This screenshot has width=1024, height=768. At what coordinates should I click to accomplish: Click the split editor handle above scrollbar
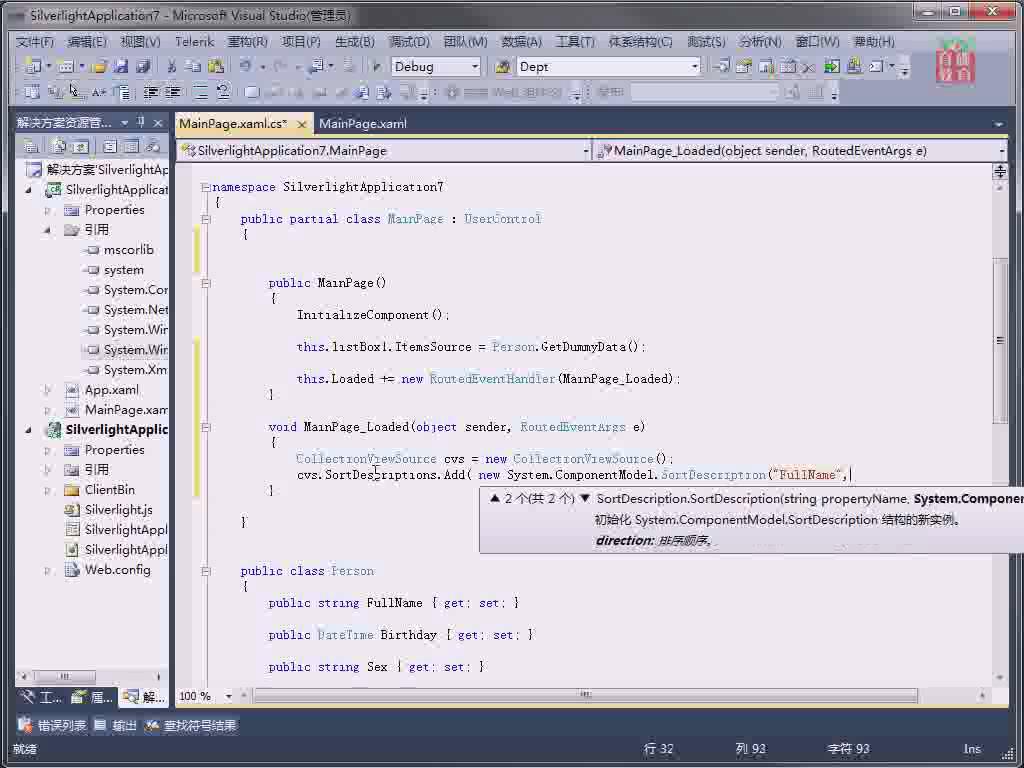click(x=999, y=171)
